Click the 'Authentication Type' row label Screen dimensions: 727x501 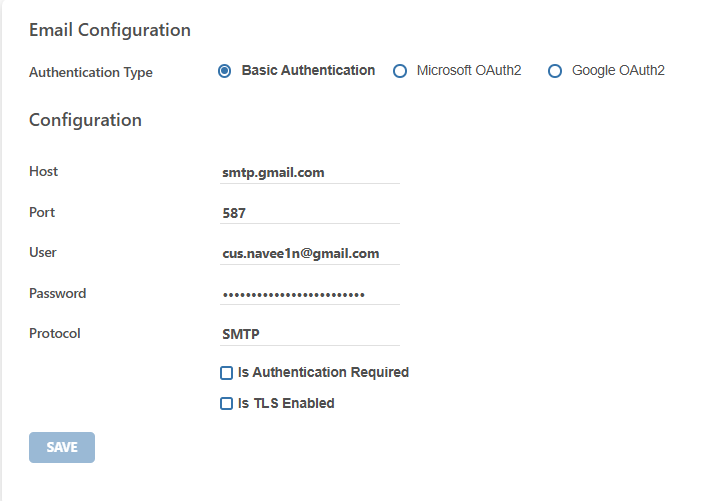point(91,73)
